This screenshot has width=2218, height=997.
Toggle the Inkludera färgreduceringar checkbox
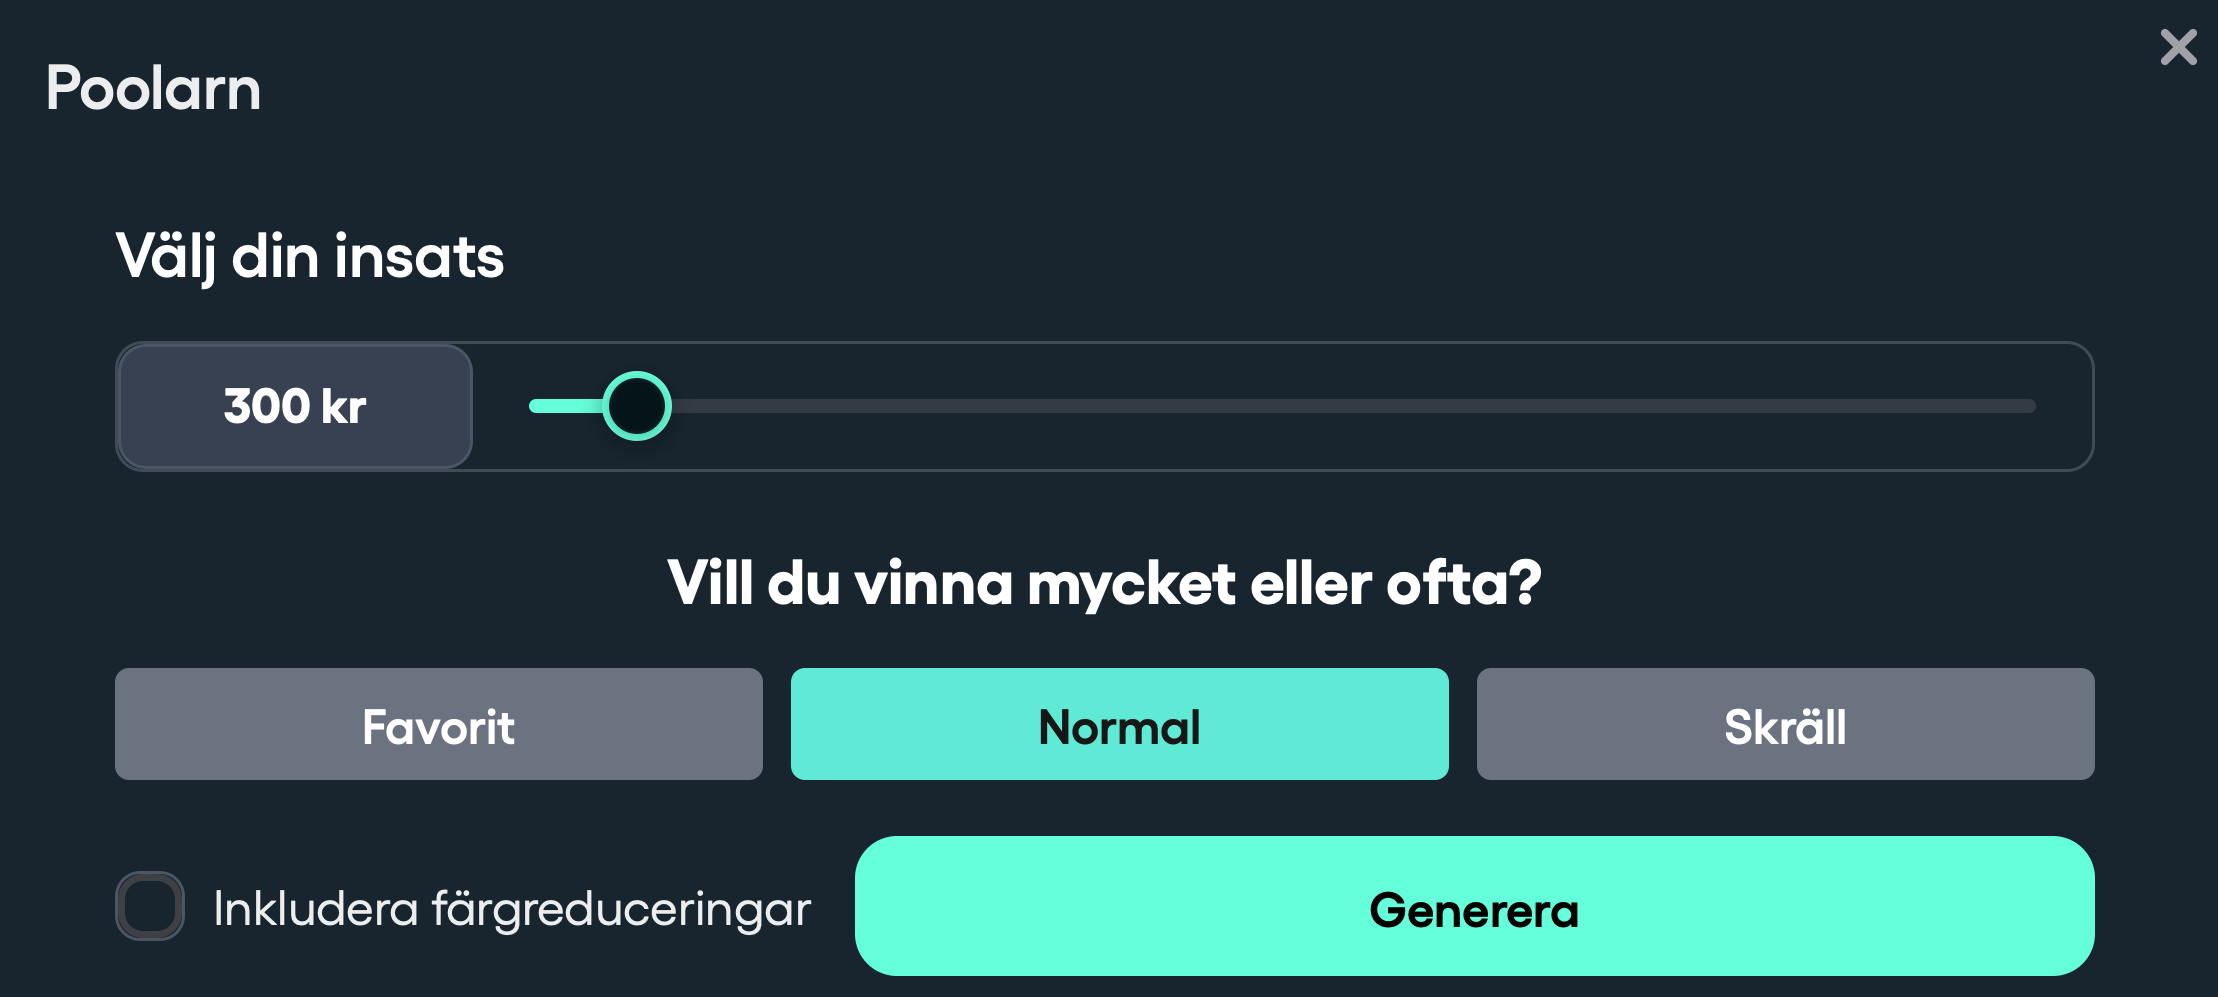150,906
